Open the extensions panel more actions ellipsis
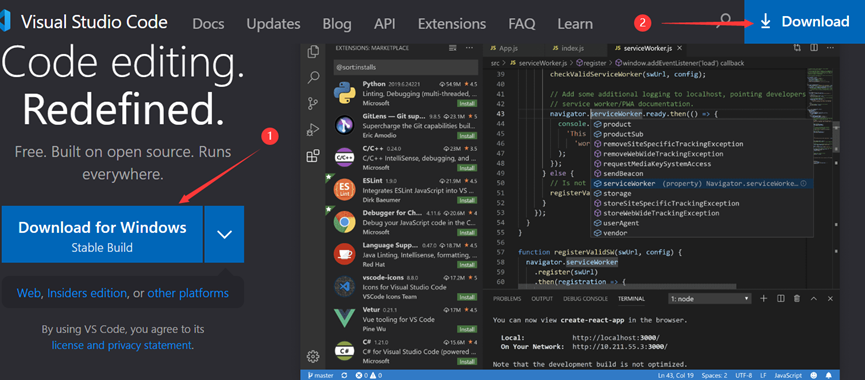865x380 pixels. click(x=469, y=48)
